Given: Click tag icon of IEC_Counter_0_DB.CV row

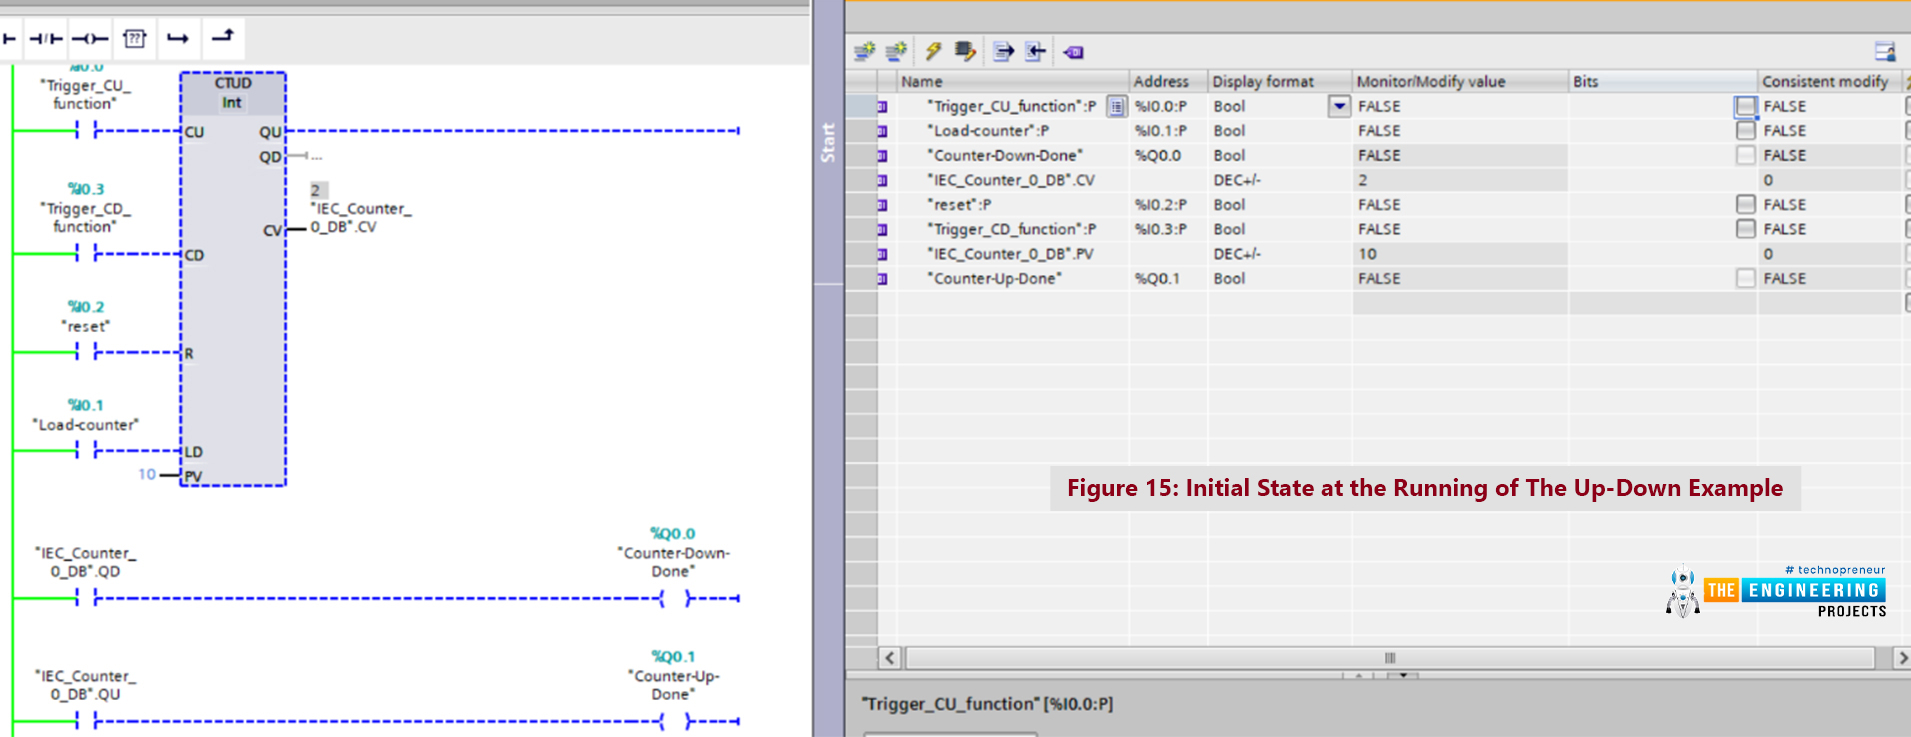Looking at the screenshot, I should [882, 180].
